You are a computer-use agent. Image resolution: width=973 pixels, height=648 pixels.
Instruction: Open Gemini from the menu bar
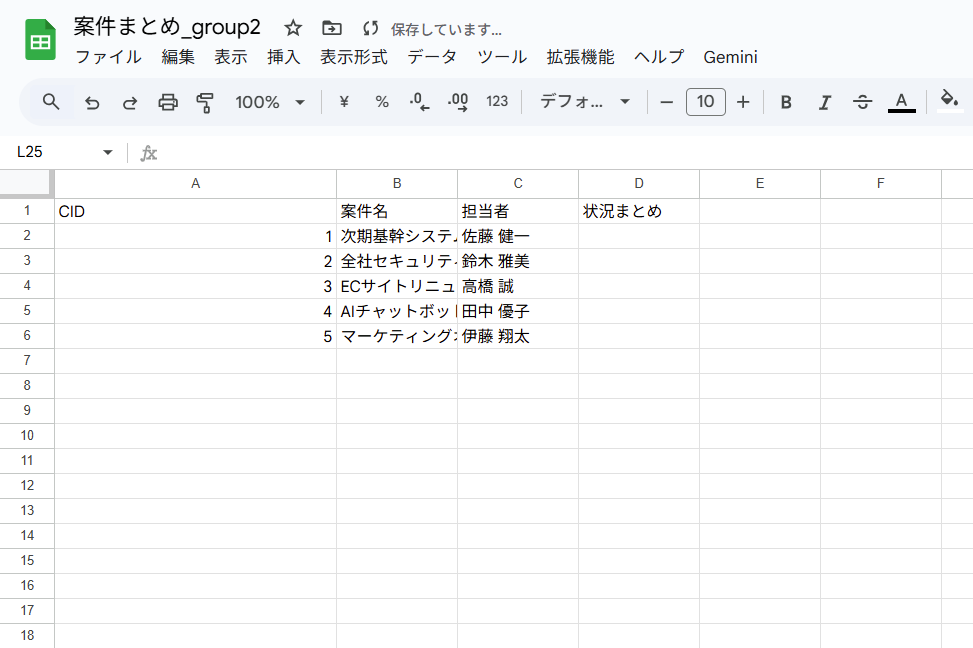pos(730,57)
